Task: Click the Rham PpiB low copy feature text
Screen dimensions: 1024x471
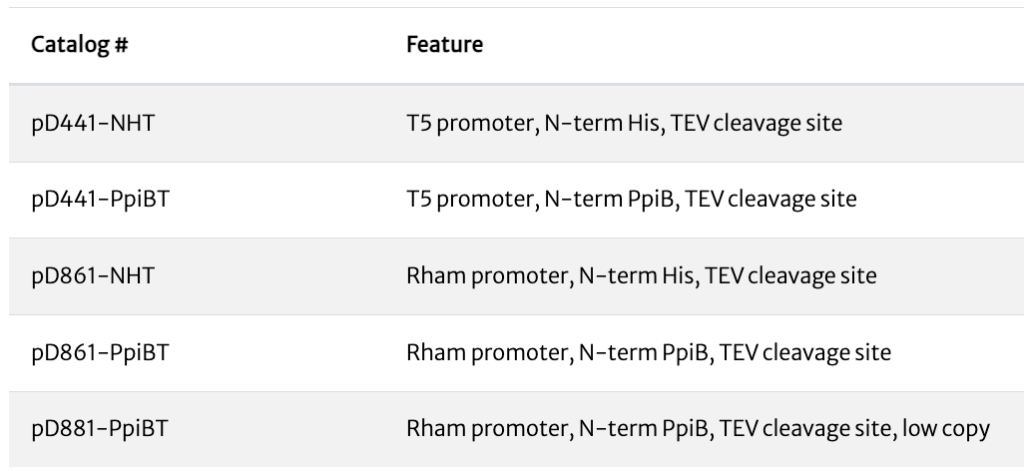Action: click(698, 429)
